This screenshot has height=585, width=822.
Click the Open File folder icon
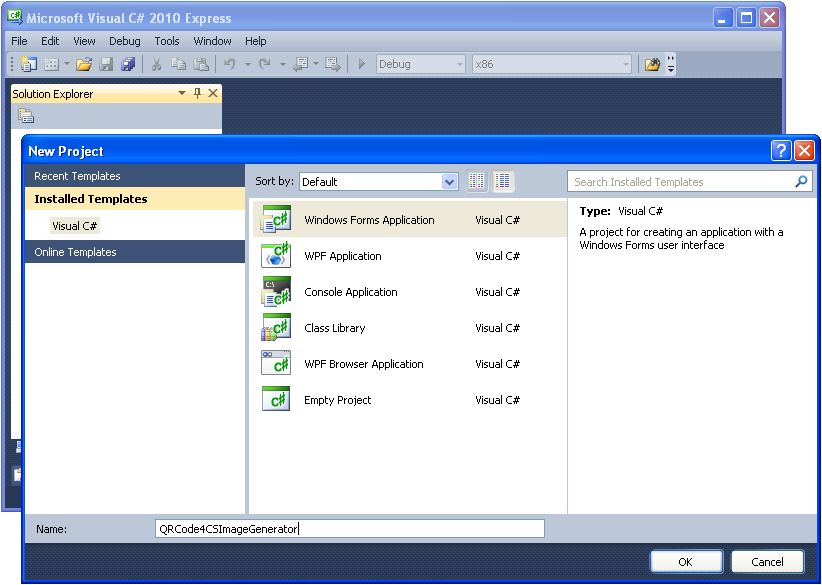[84, 64]
